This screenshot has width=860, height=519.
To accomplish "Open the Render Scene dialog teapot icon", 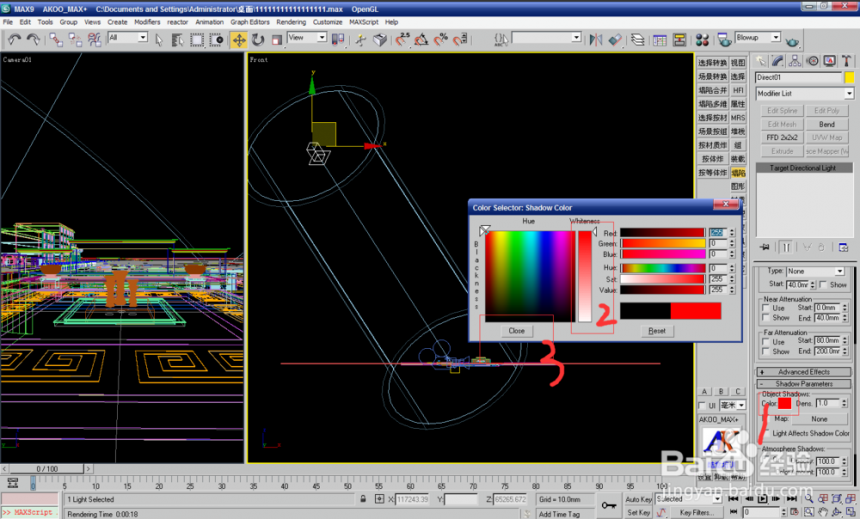I will (x=725, y=40).
